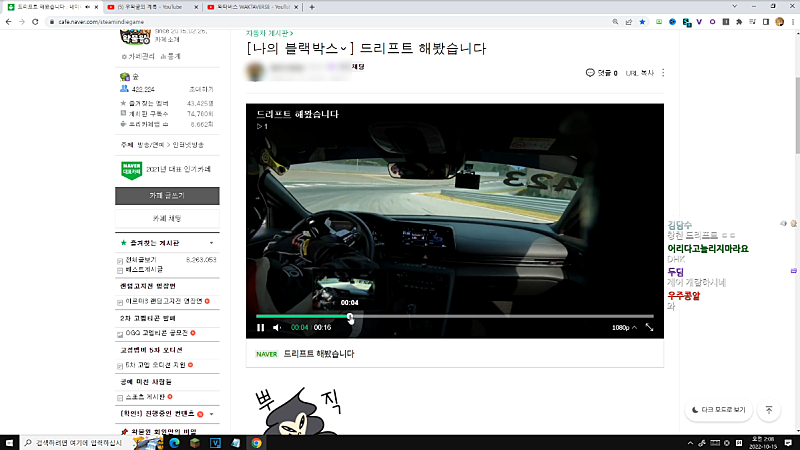
Task: Click the 카페관리 gear link
Action: coord(138,57)
